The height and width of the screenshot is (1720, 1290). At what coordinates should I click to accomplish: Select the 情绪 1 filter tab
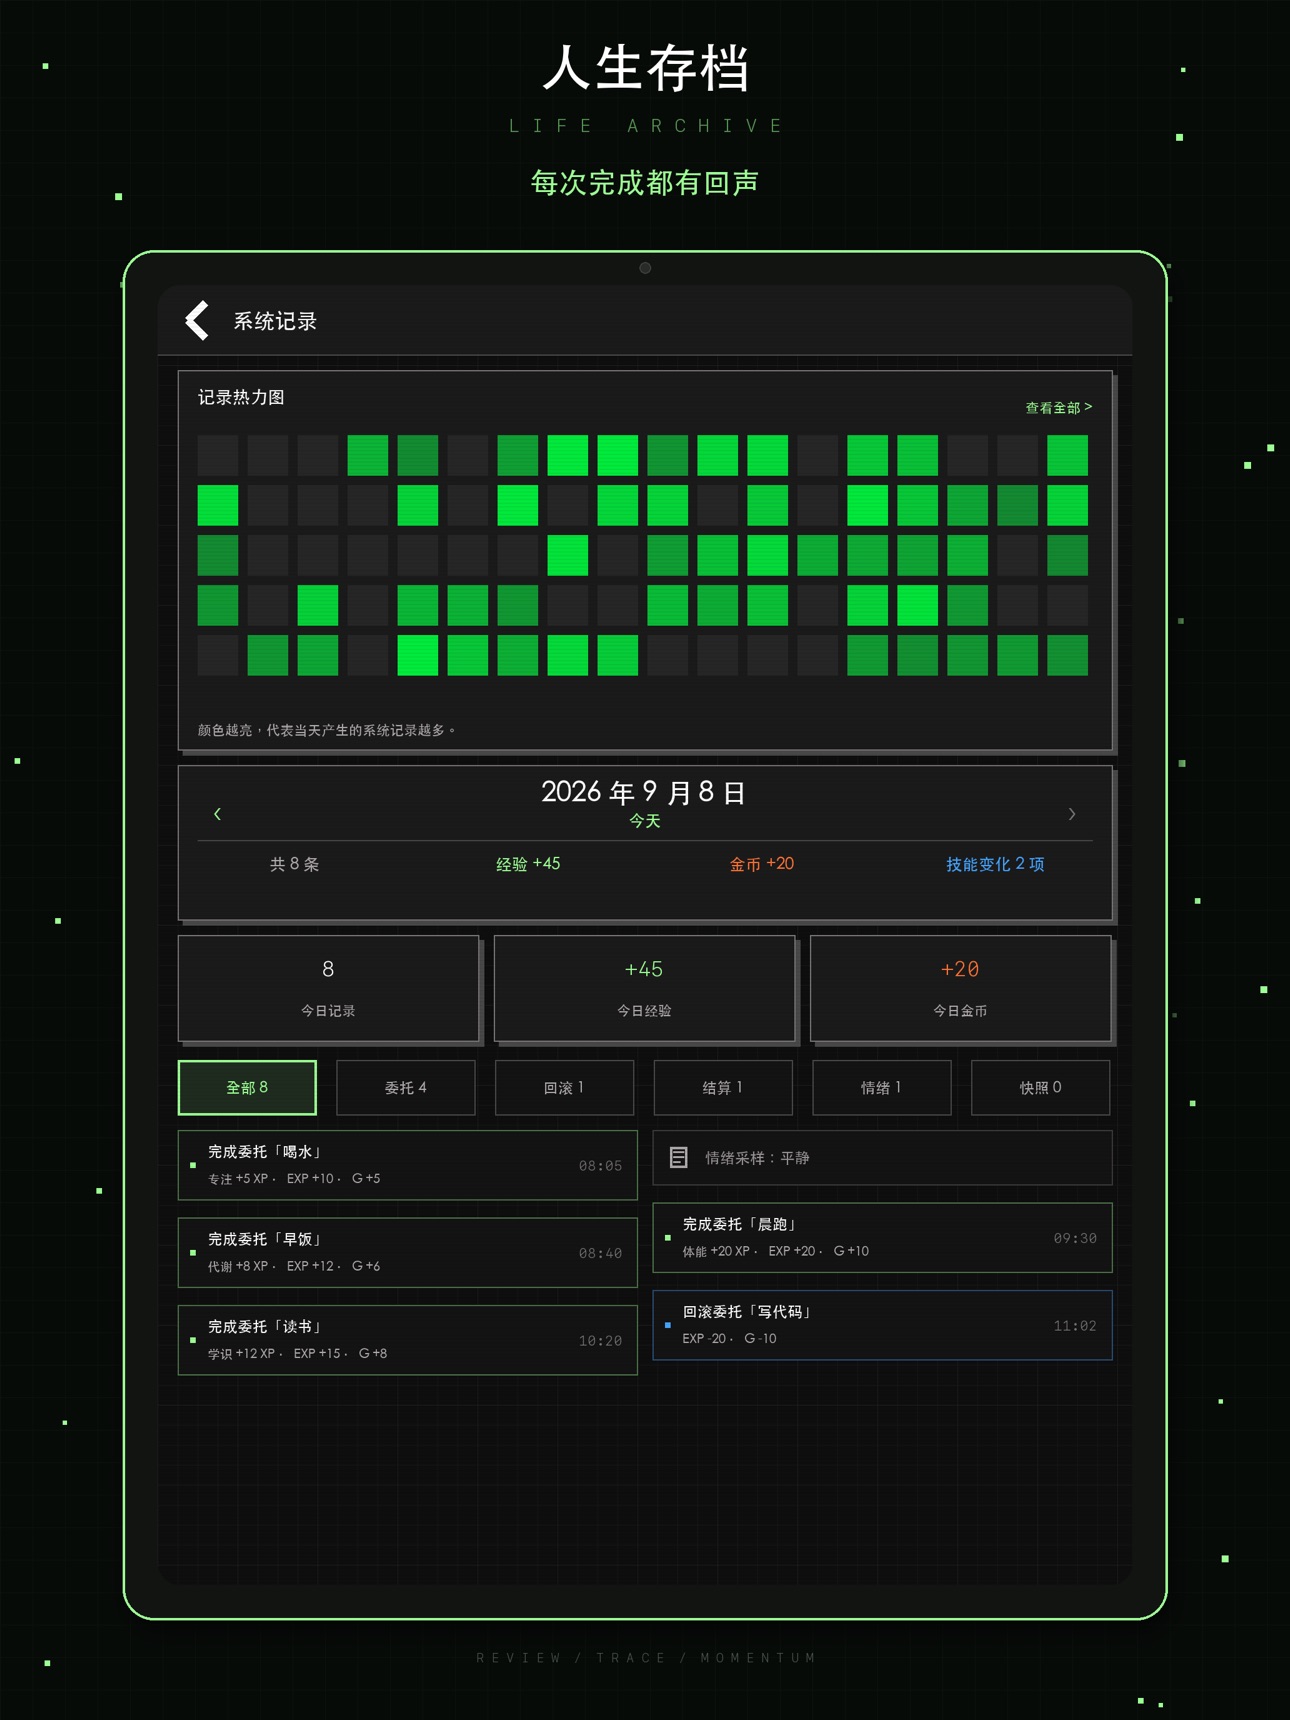pyautogui.click(x=881, y=1087)
